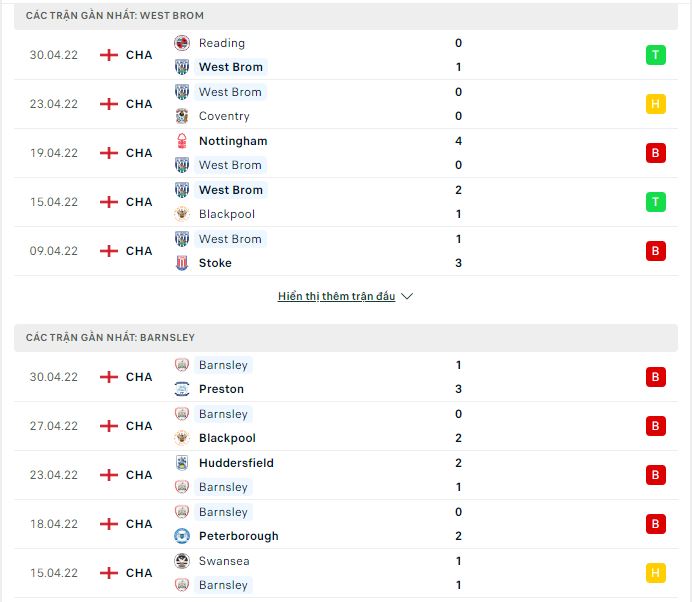Click the Huddersfield club crest icon
Image resolution: width=692 pixels, height=602 pixels.
[182, 463]
